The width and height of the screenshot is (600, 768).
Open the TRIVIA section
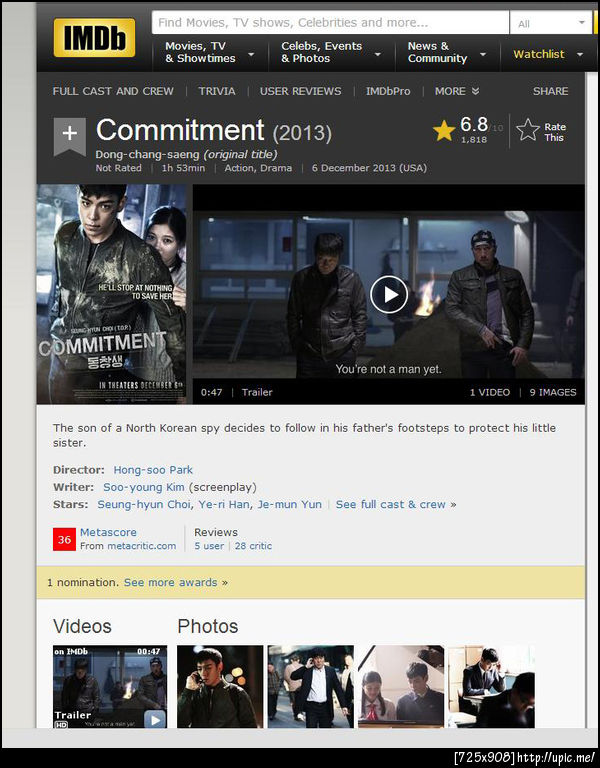(x=216, y=91)
